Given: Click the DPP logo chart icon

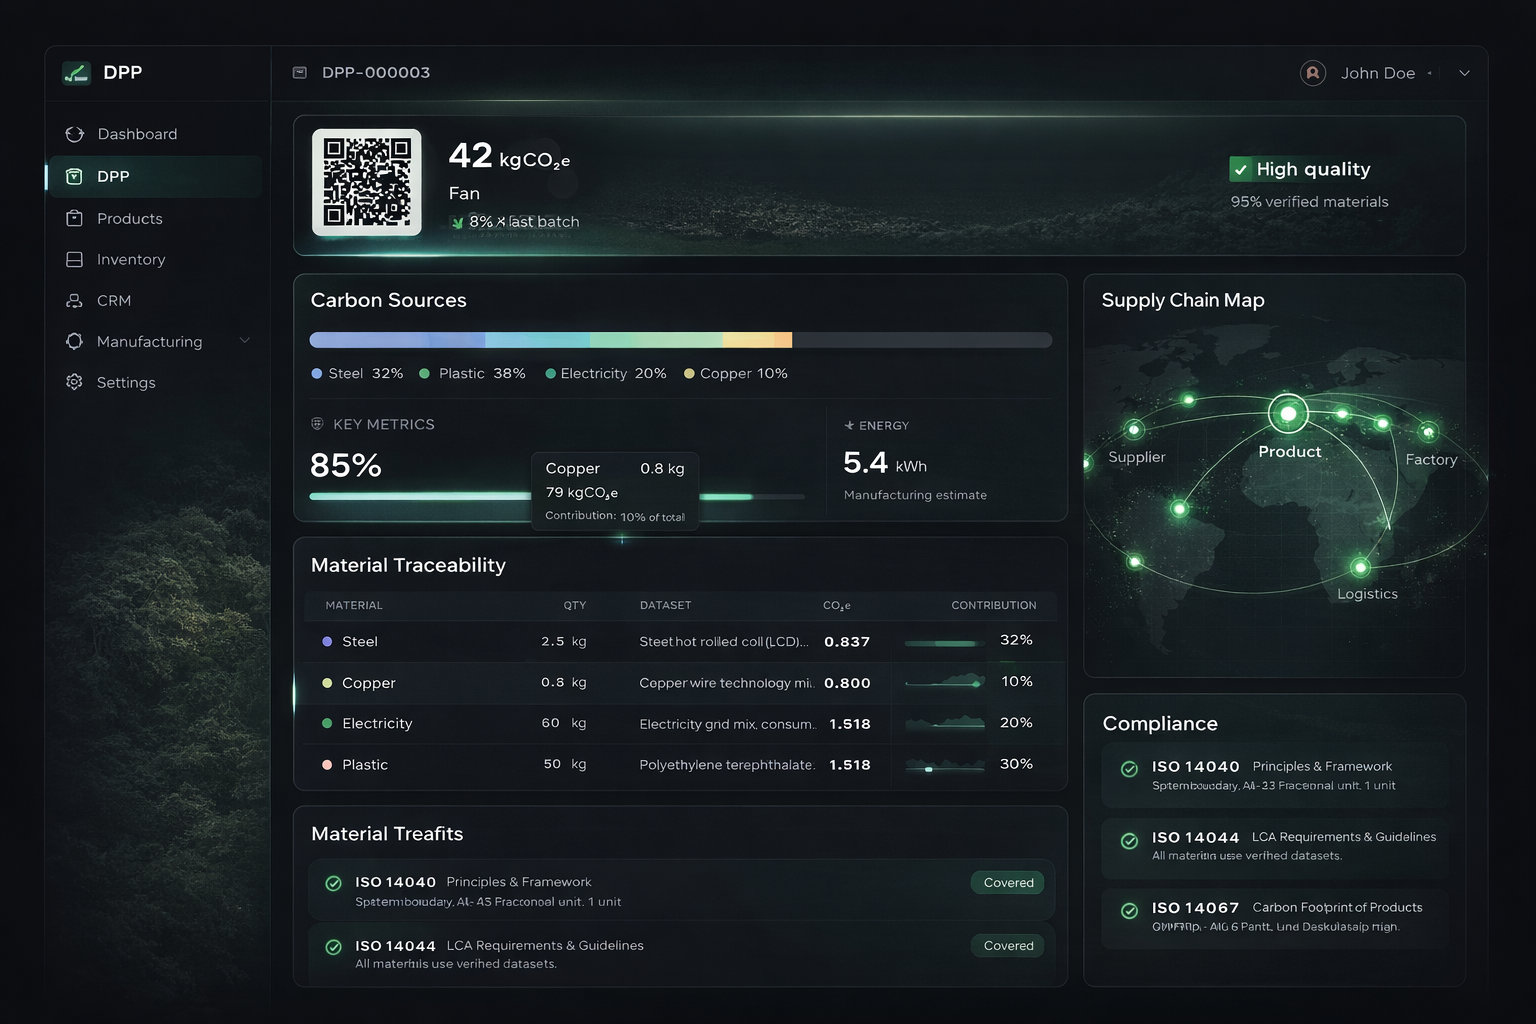Looking at the screenshot, I should point(76,72).
